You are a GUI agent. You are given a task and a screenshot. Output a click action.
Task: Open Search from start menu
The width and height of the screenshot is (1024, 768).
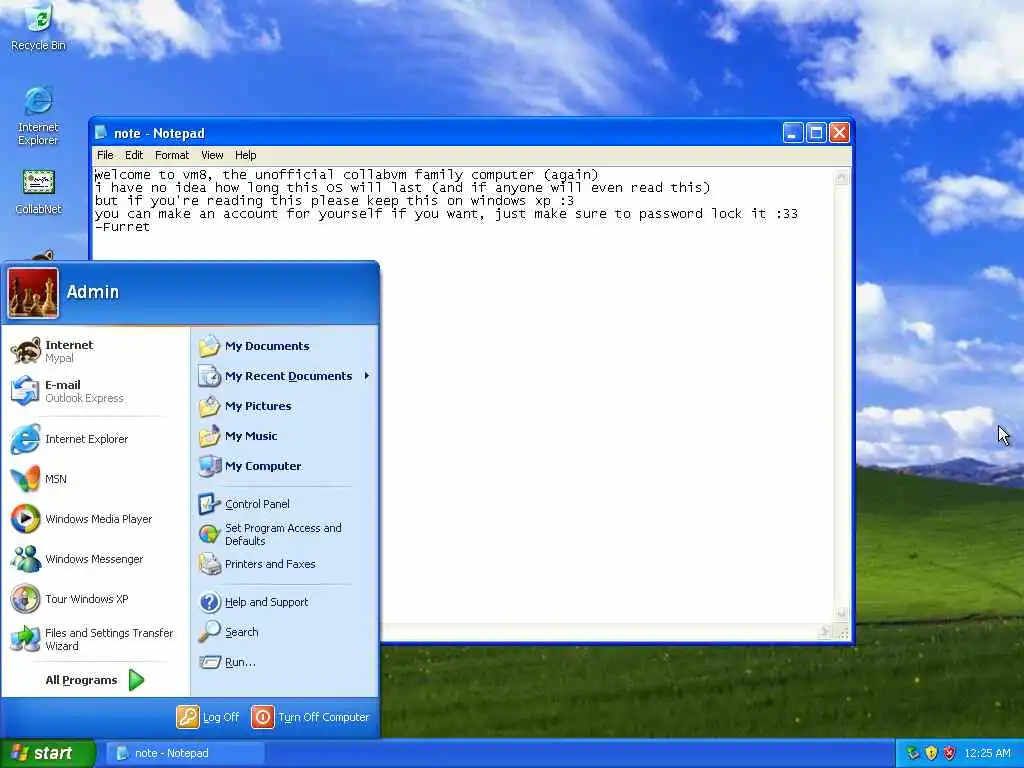(285, 632)
